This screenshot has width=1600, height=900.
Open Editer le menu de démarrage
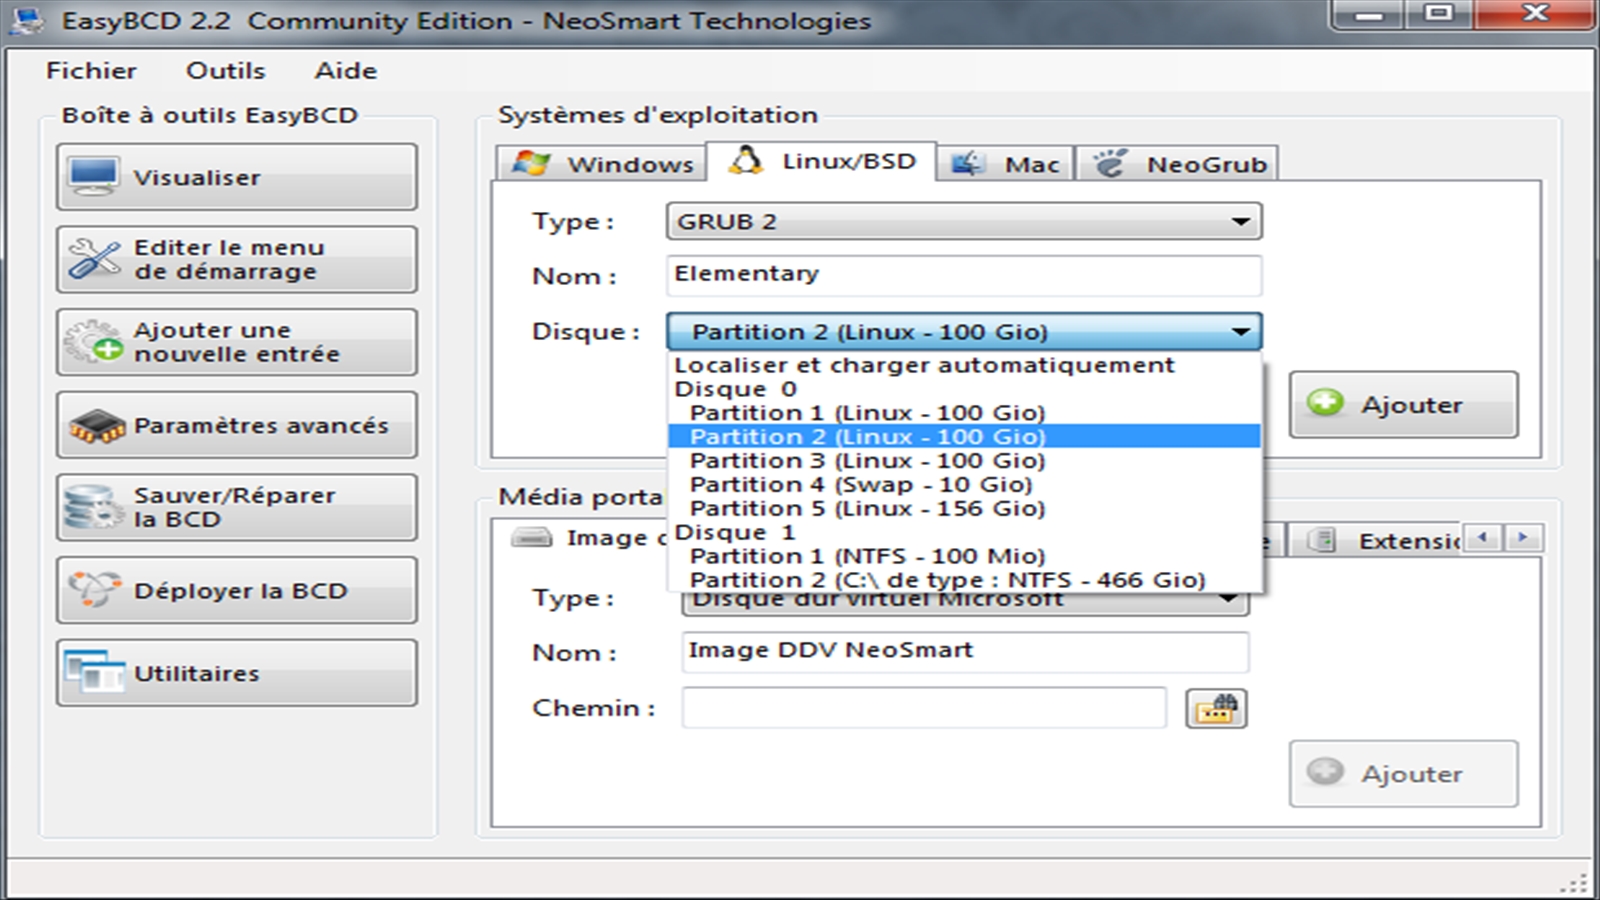tap(237, 259)
